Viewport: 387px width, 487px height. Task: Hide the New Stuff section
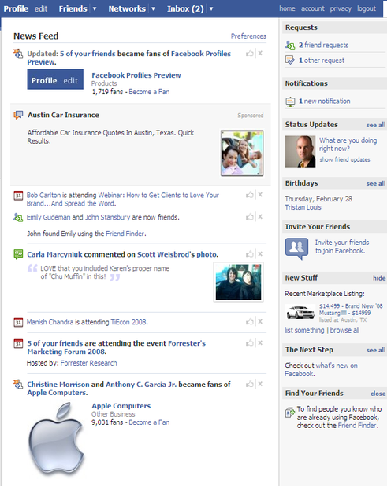(x=379, y=278)
